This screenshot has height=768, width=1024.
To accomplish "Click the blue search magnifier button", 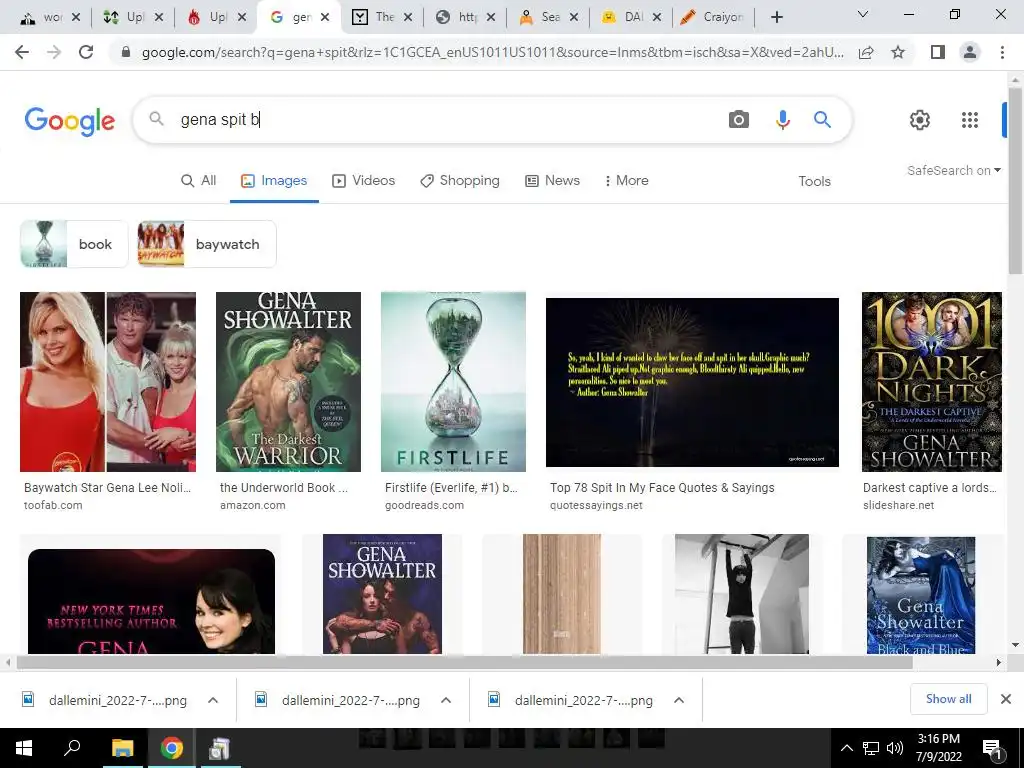I will click(822, 120).
